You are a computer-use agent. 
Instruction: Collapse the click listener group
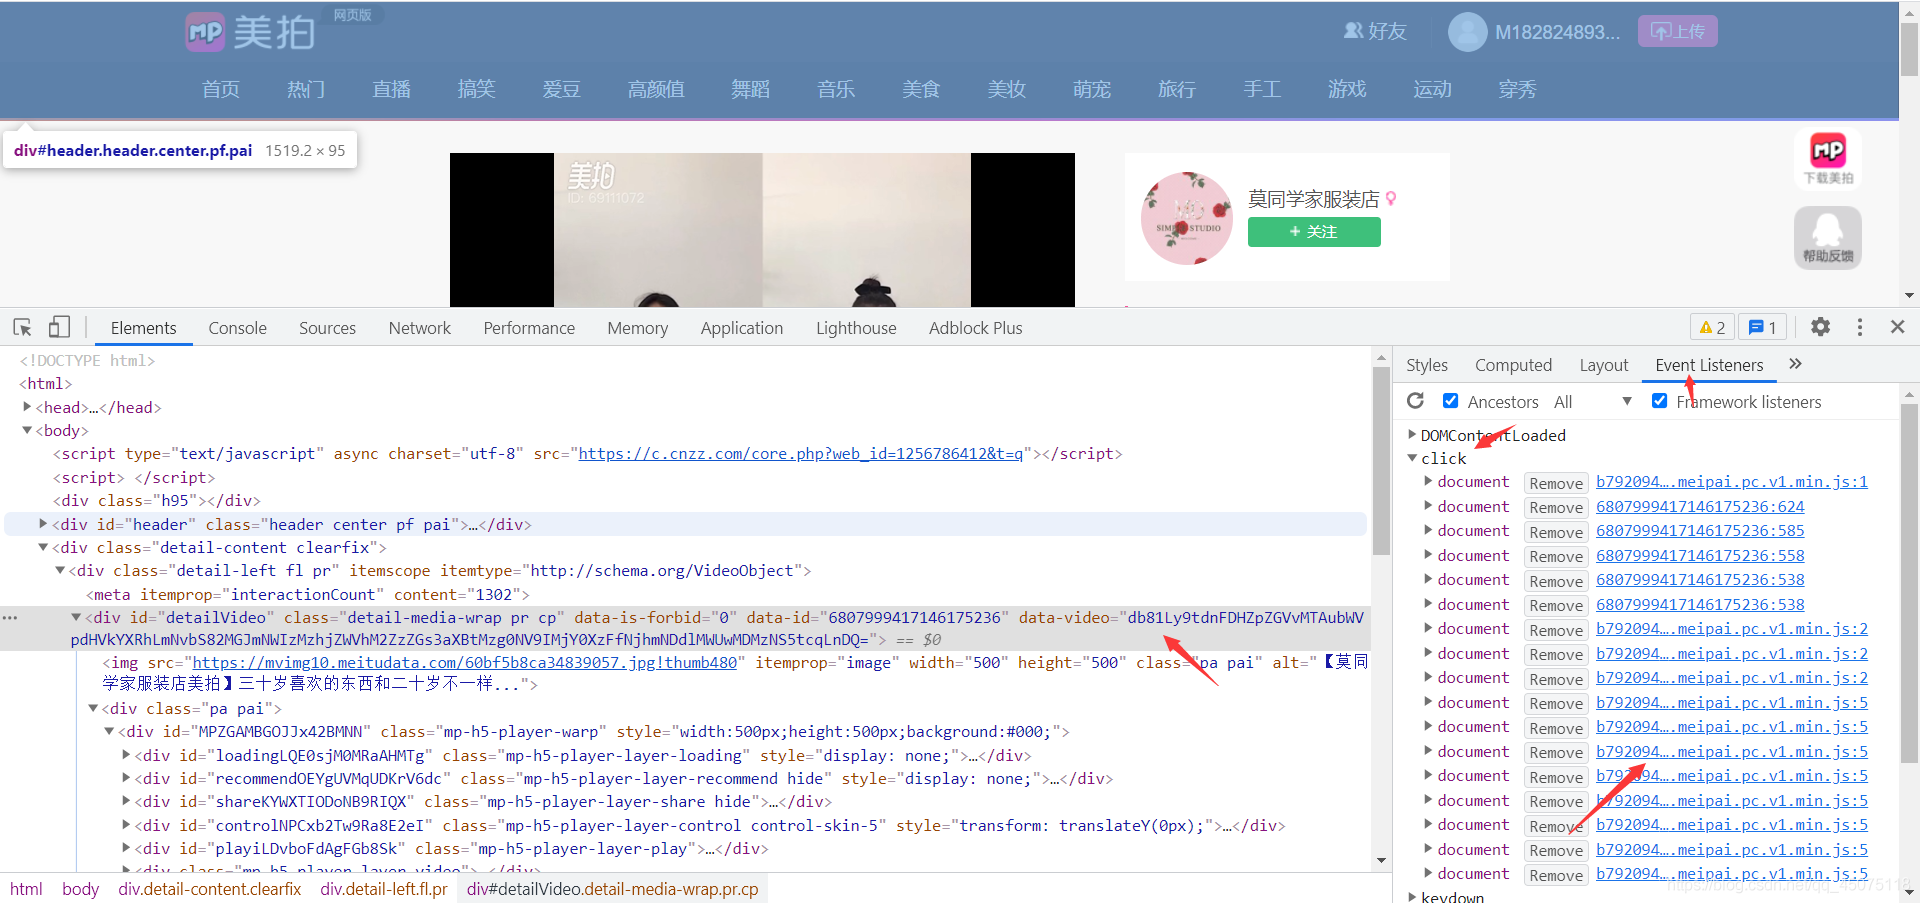click(1412, 458)
